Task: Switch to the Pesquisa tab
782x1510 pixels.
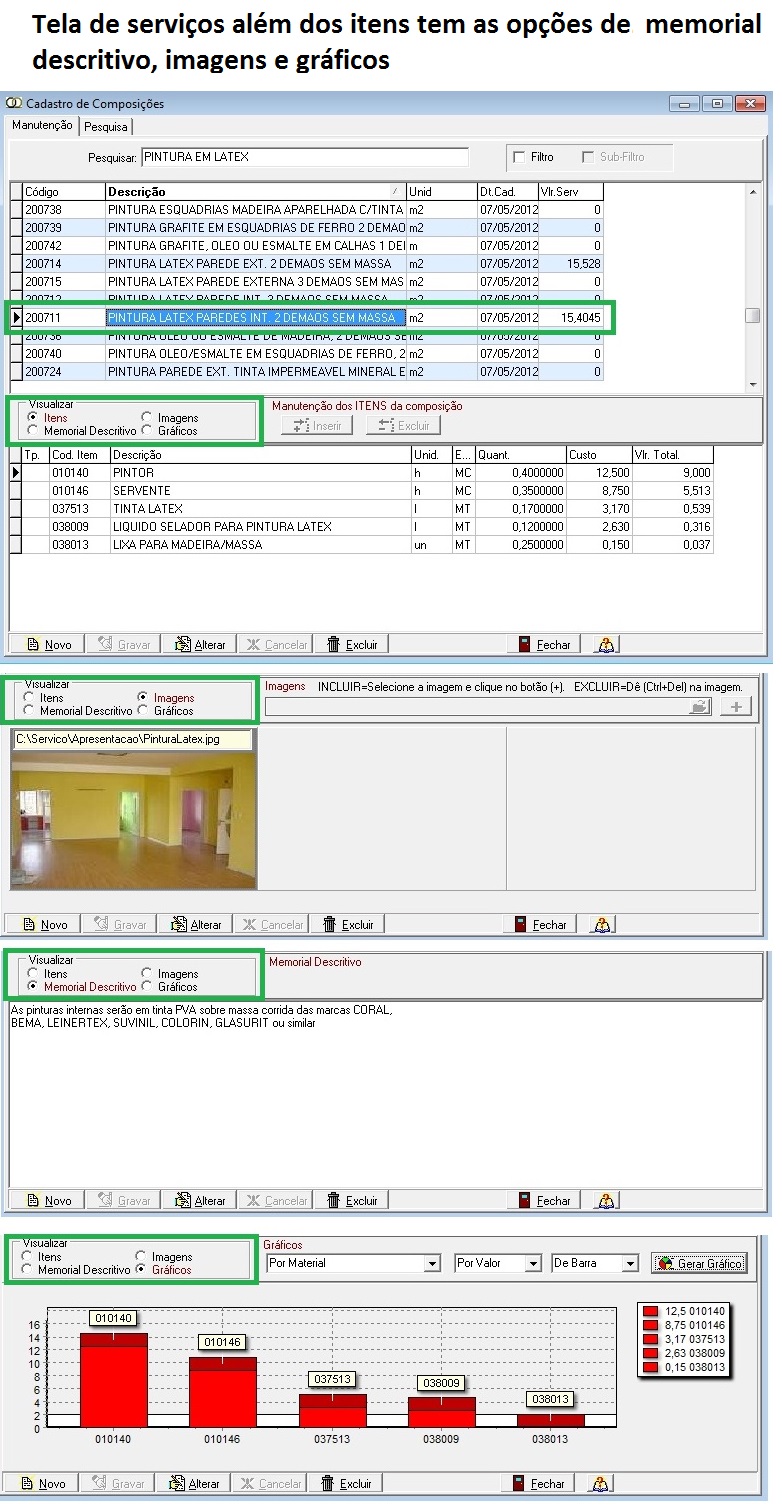Action: (x=105, y=127)
